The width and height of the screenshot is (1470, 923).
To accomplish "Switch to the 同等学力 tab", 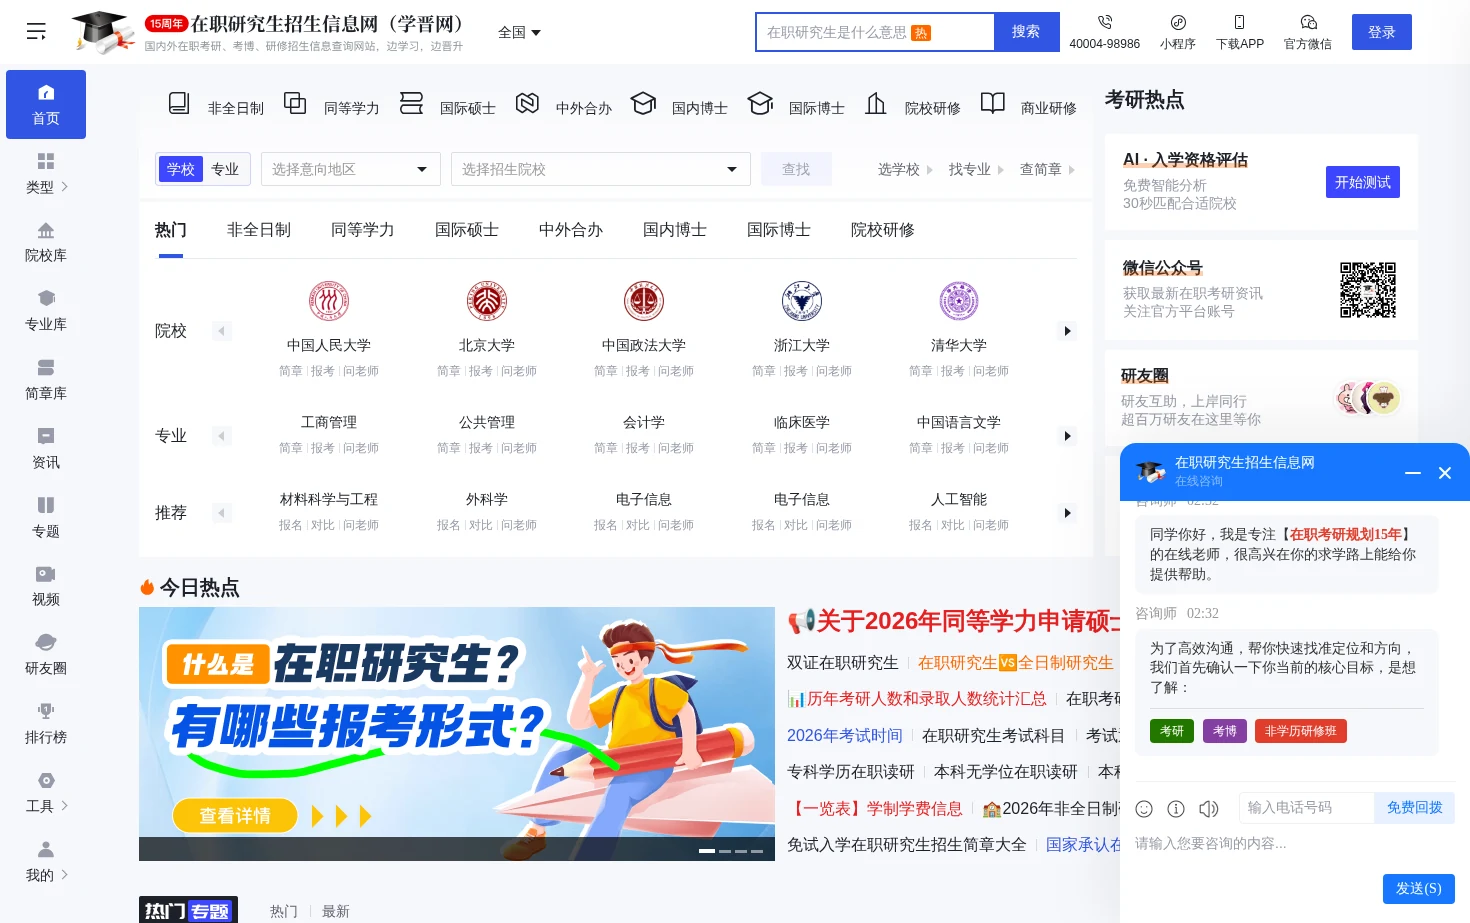I will coord(363,230).
